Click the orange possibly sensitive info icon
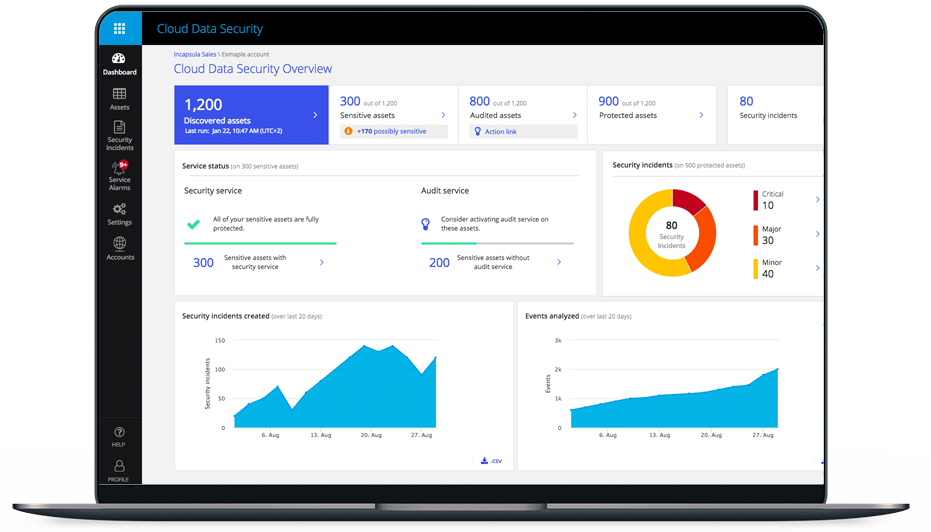Image resolution: width=931 pixels, height=532 pixels. click(x=348, y=131)
